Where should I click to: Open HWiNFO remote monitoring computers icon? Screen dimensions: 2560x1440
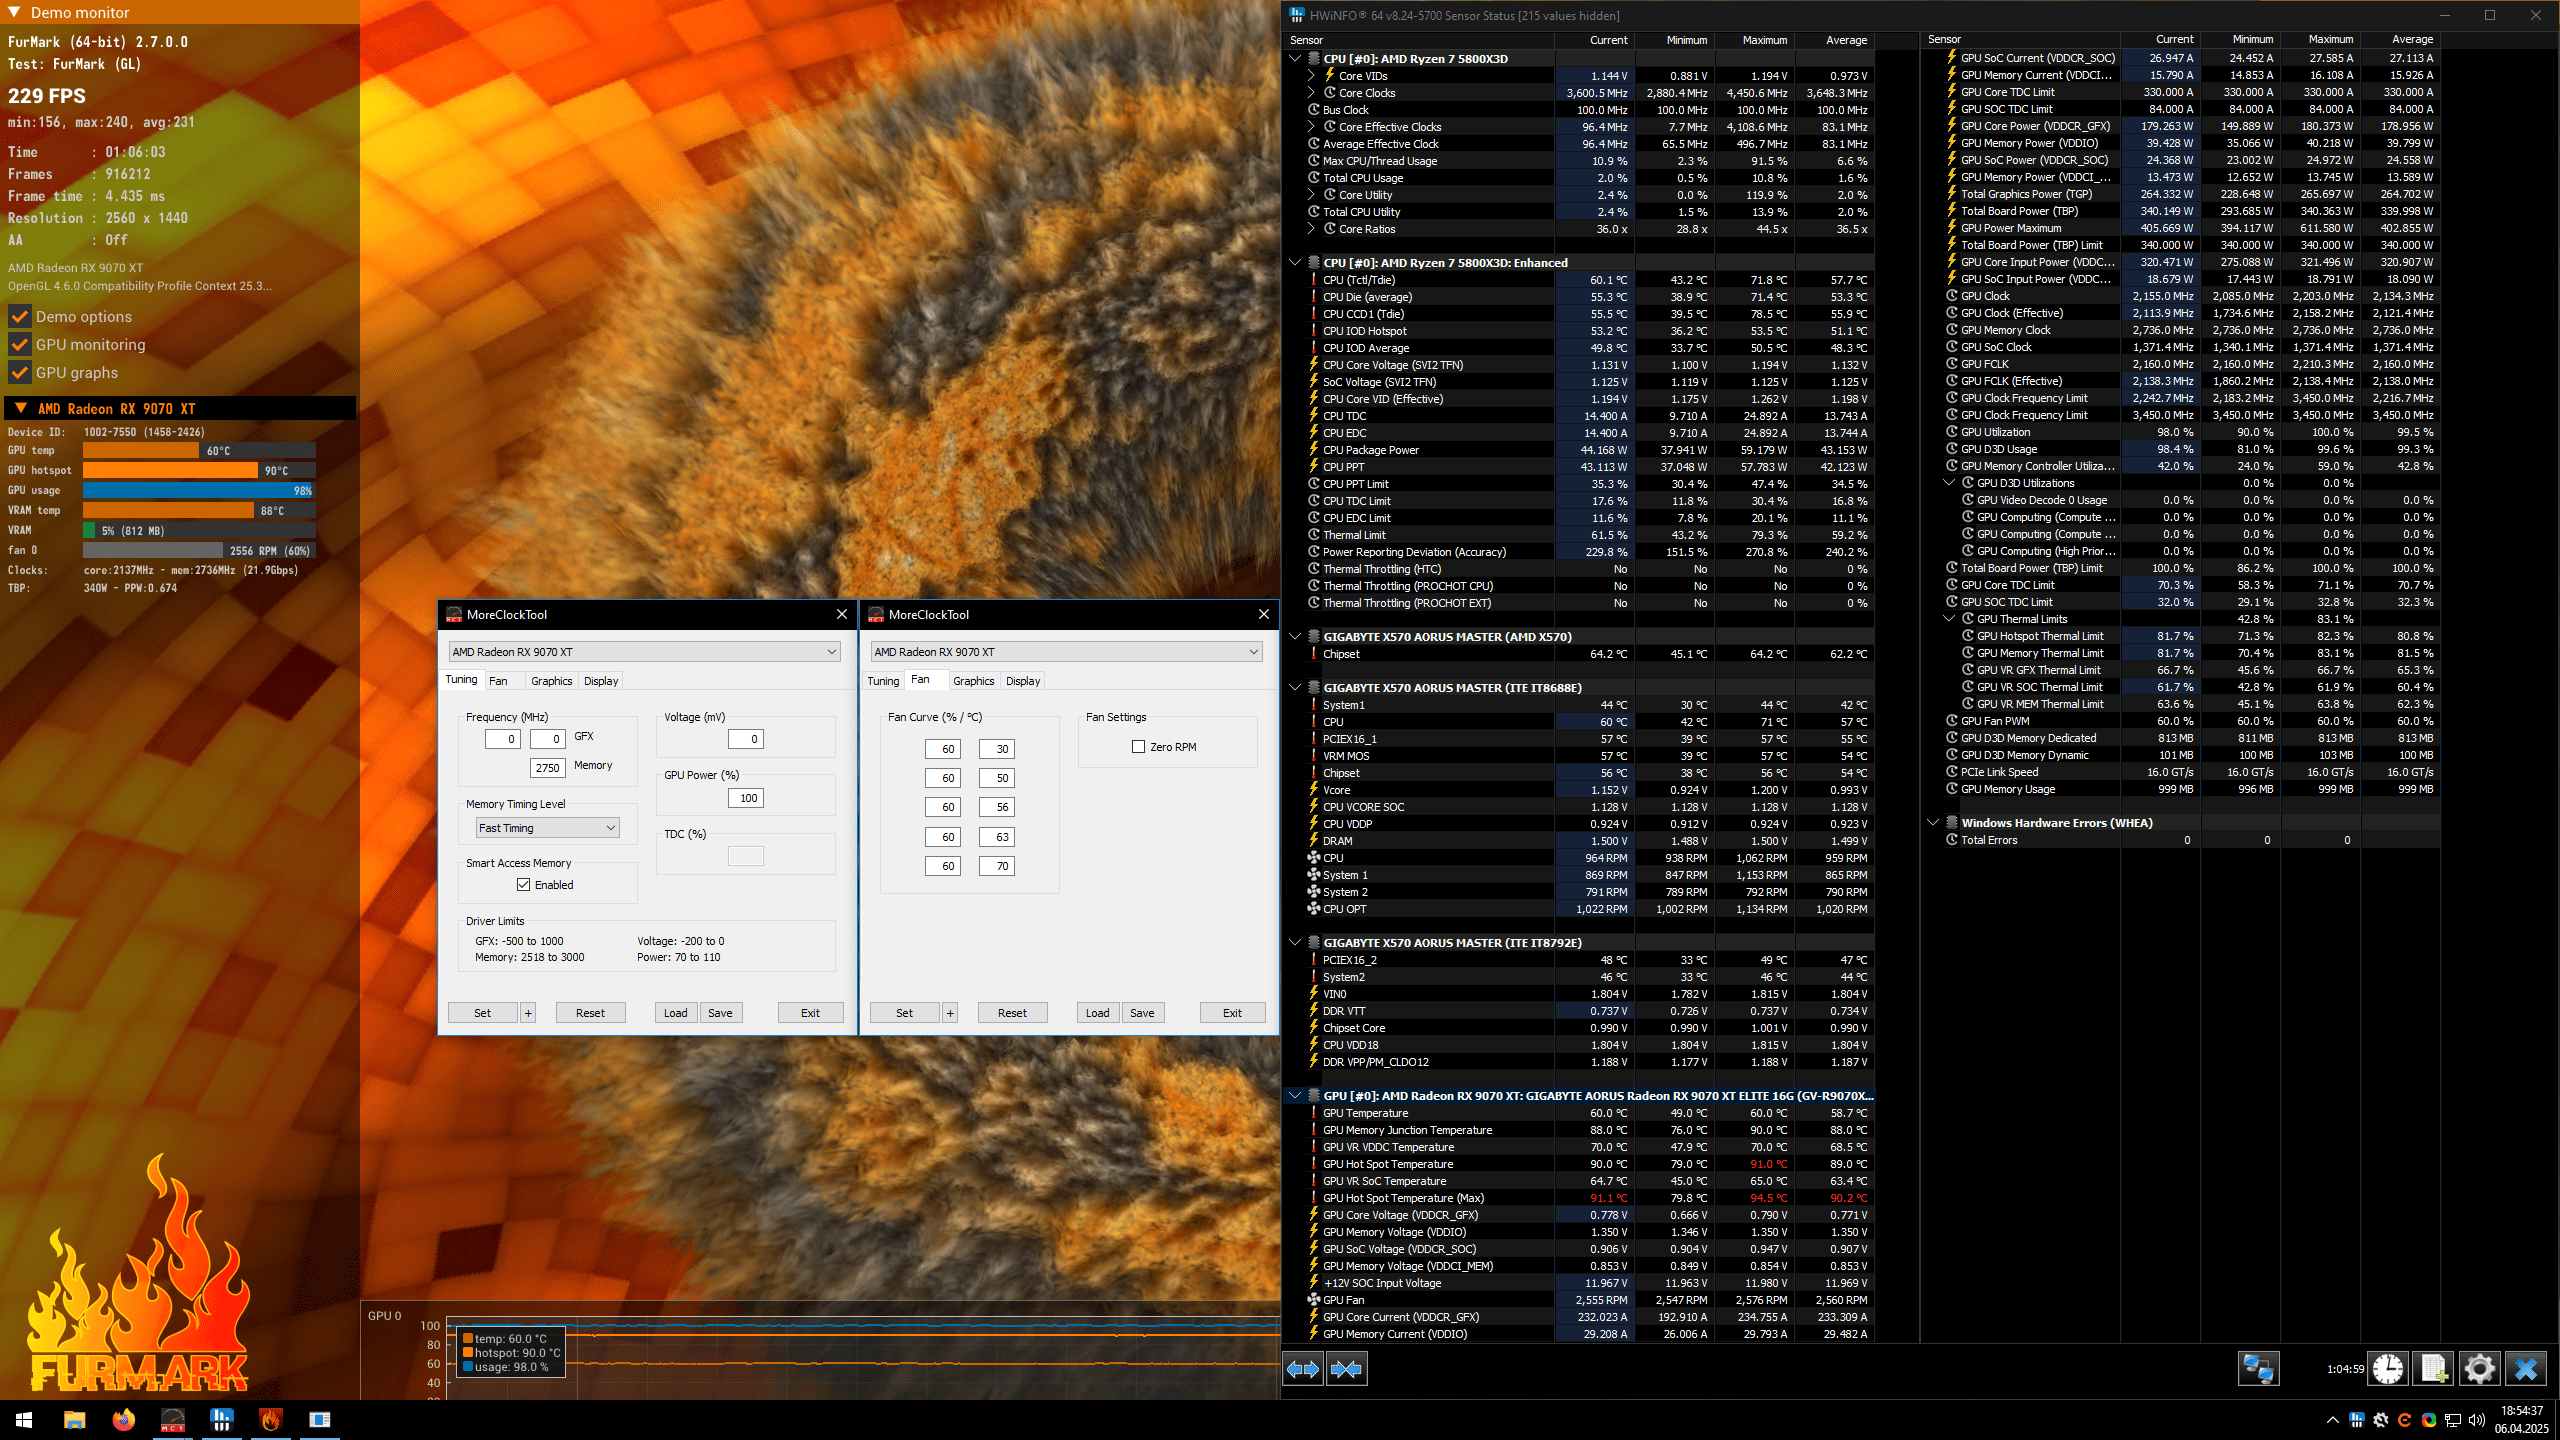tap(2257, 1369)
